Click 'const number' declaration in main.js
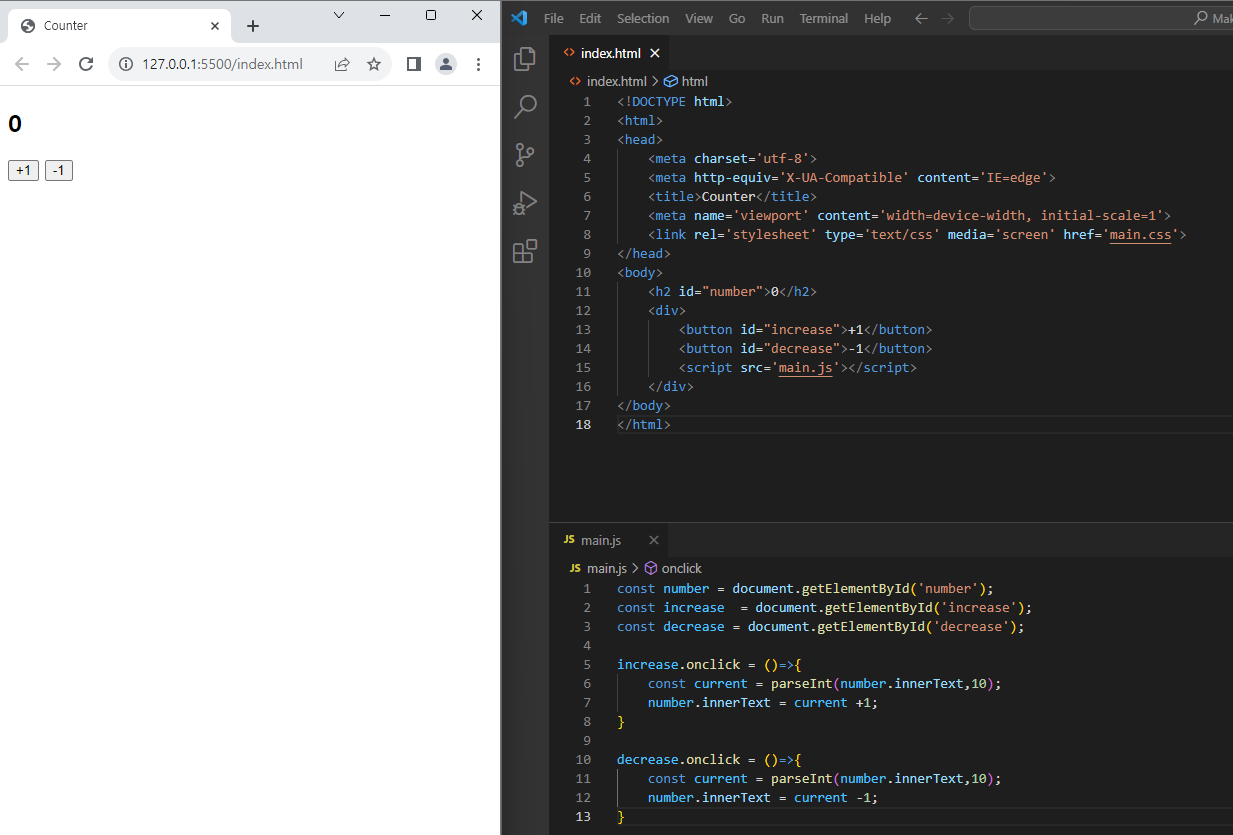Viewport: 1233px width, 835px height. click(663, 589)
